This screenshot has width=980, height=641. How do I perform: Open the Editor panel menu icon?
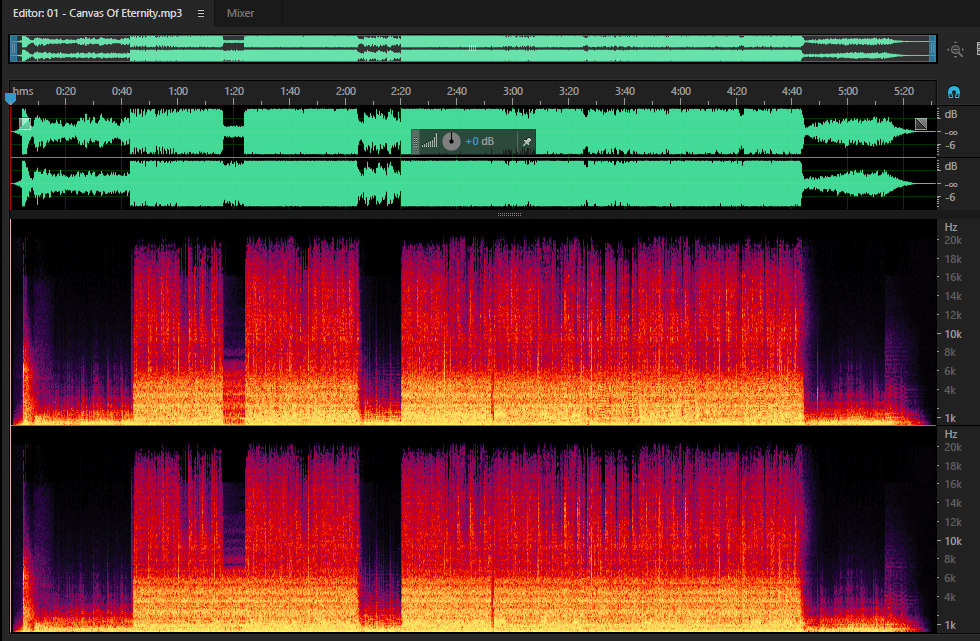click(x=201, y=13)
